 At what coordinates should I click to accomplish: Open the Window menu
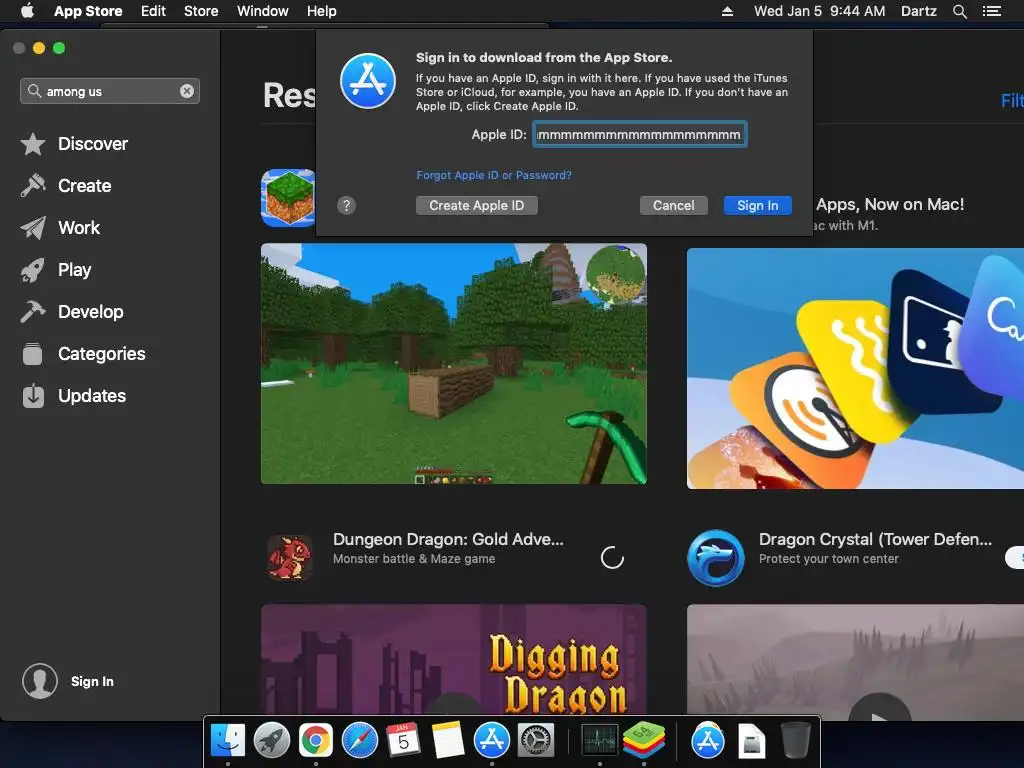click(x=263, y=11)
